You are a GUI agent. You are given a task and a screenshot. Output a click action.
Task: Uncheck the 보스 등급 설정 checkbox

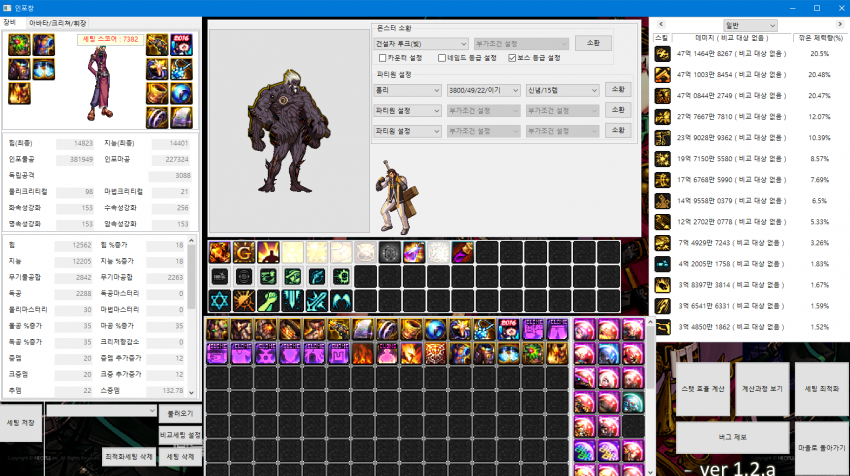click(512, 58)
